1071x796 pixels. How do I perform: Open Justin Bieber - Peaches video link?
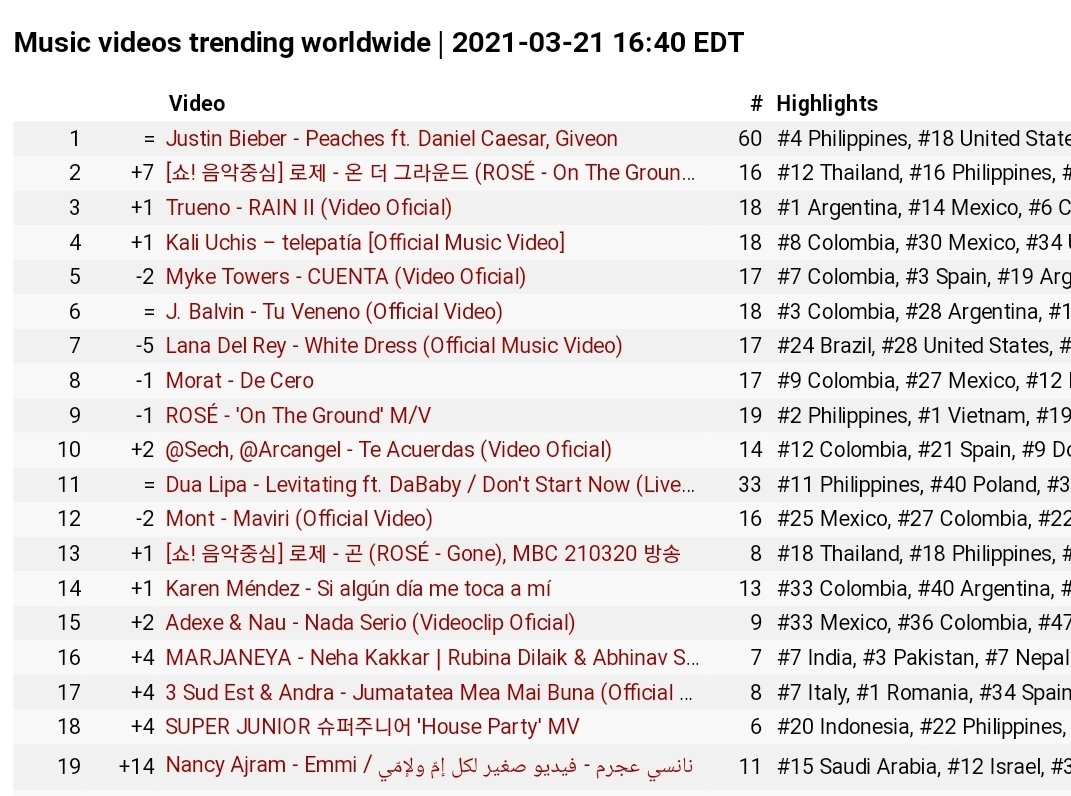(391, 139)
